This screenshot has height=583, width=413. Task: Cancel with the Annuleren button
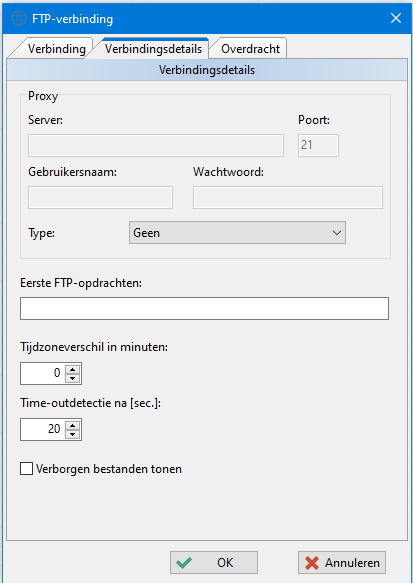click(x=342, y=563)
